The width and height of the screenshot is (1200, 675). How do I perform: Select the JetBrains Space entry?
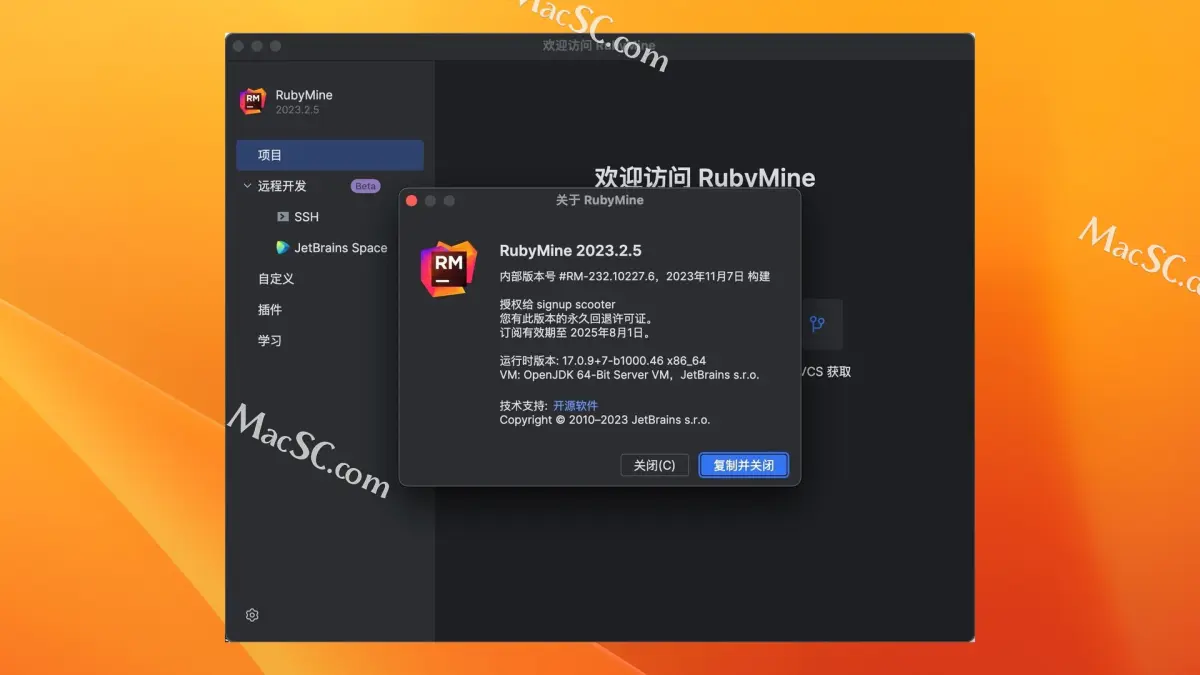coord(340,248)
